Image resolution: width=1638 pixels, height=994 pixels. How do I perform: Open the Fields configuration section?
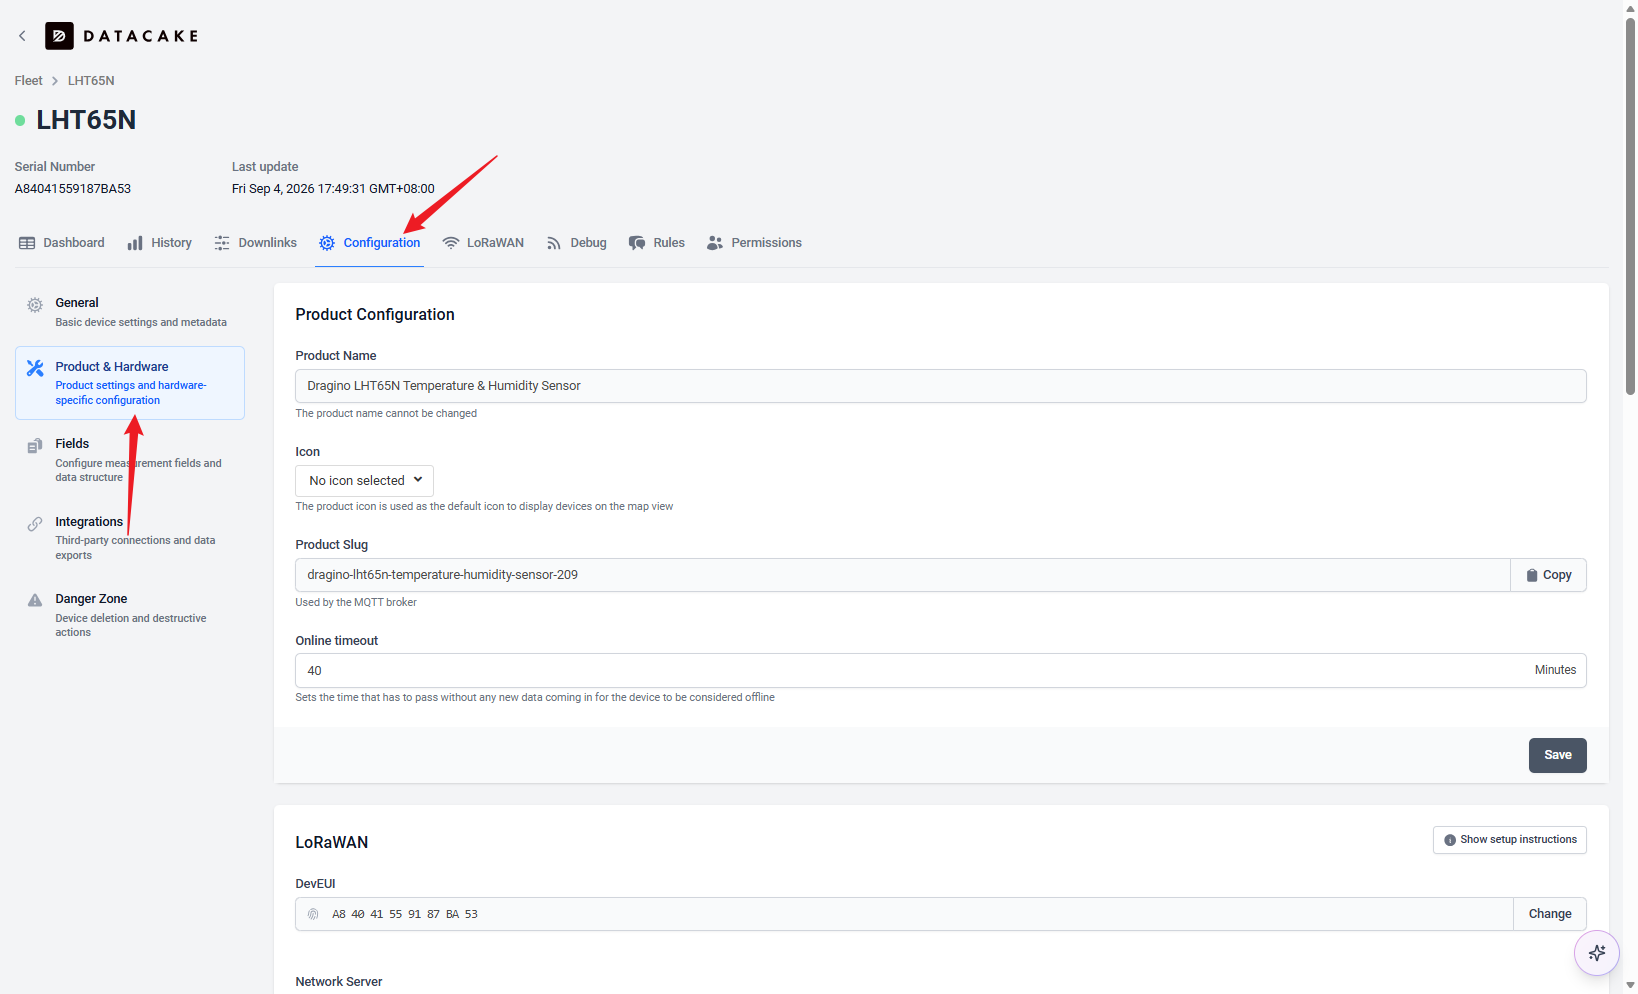click(130, 460)
